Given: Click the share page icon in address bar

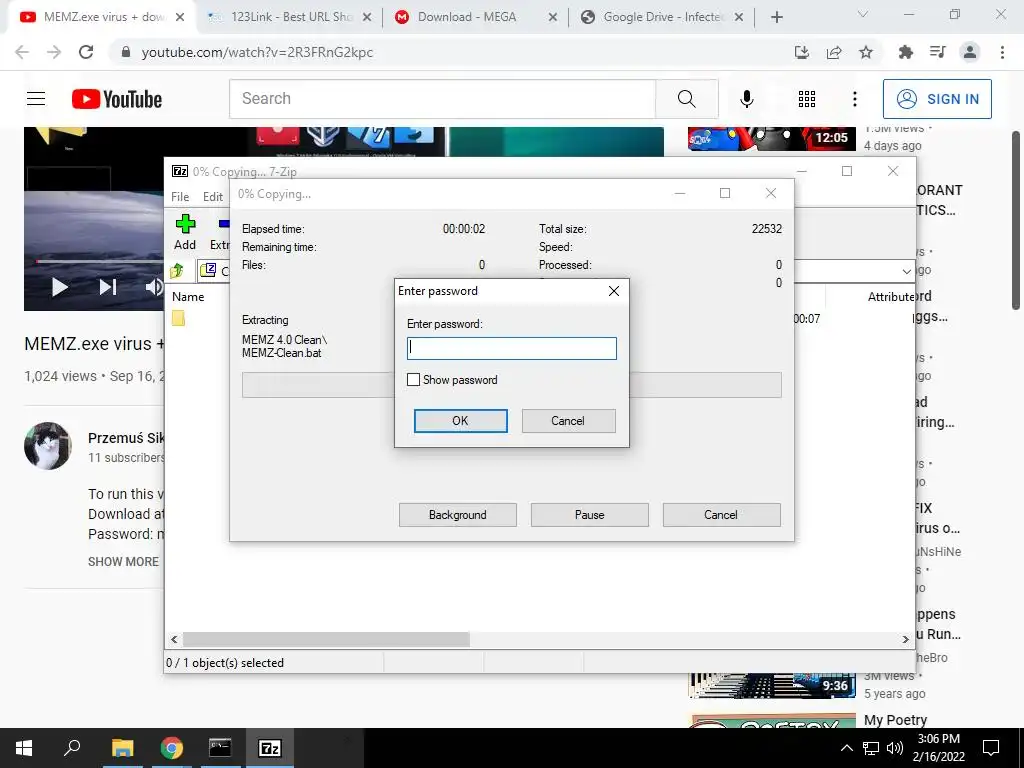Looking at the screenshot, I should click(x=834, y=52).
